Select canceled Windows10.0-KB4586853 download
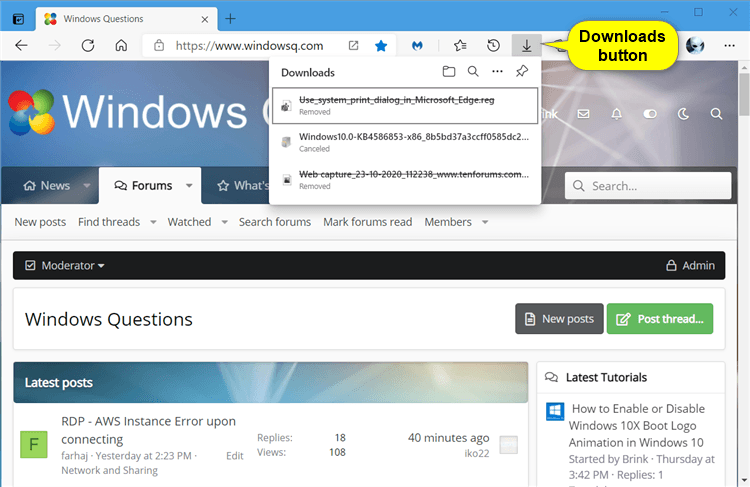Viewport: 750px width, 487px height. 405,142
